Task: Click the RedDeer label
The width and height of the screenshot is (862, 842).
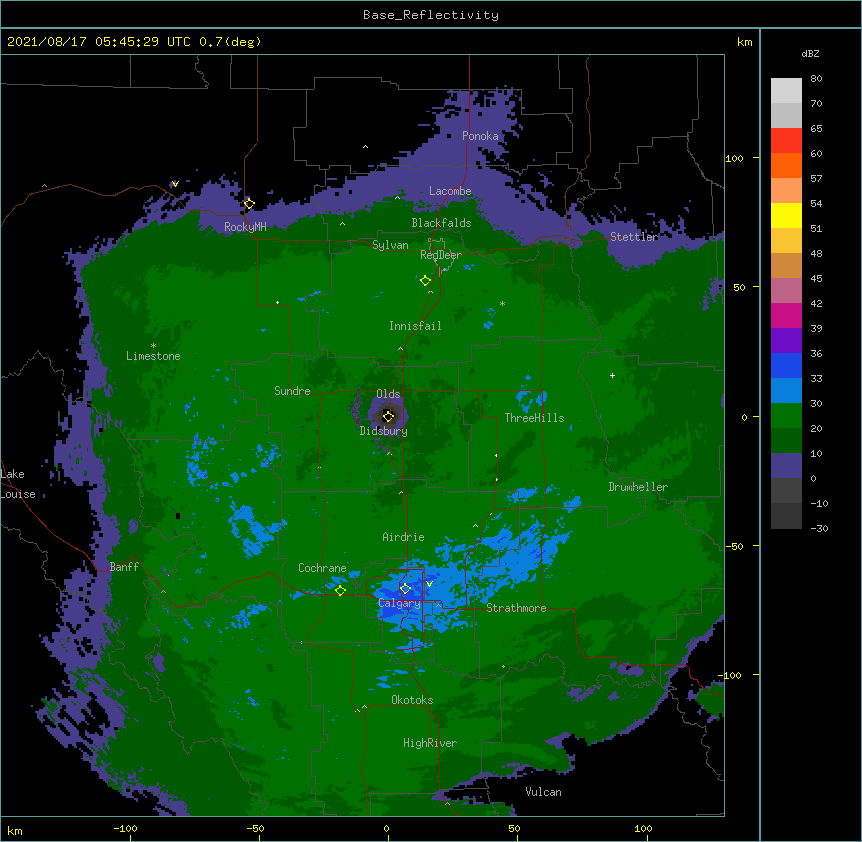Action: pos(440,255)
